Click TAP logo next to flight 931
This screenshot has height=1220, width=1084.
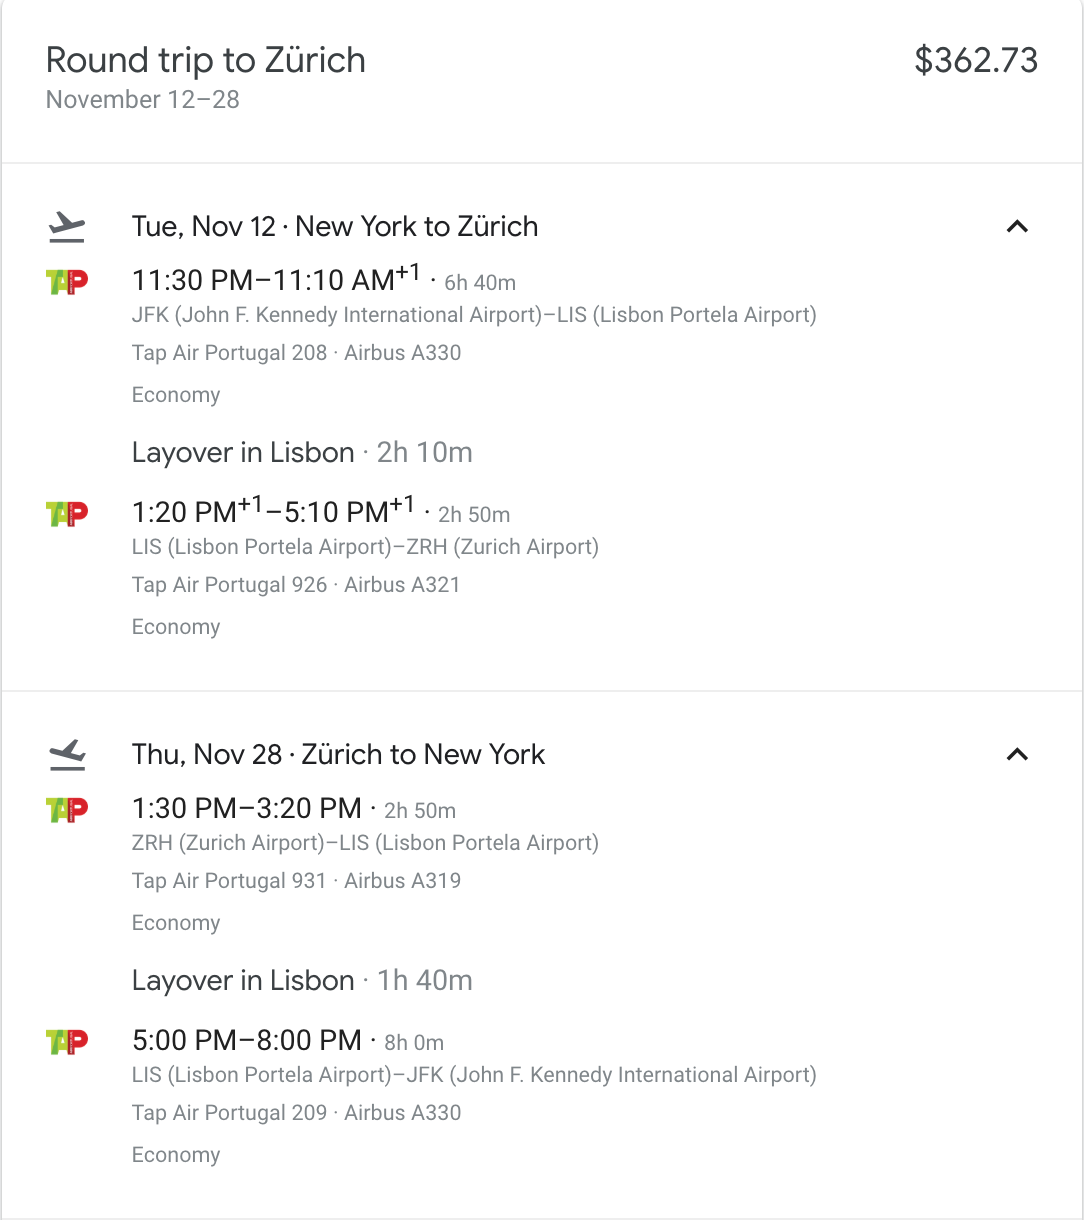pos(67,809)
